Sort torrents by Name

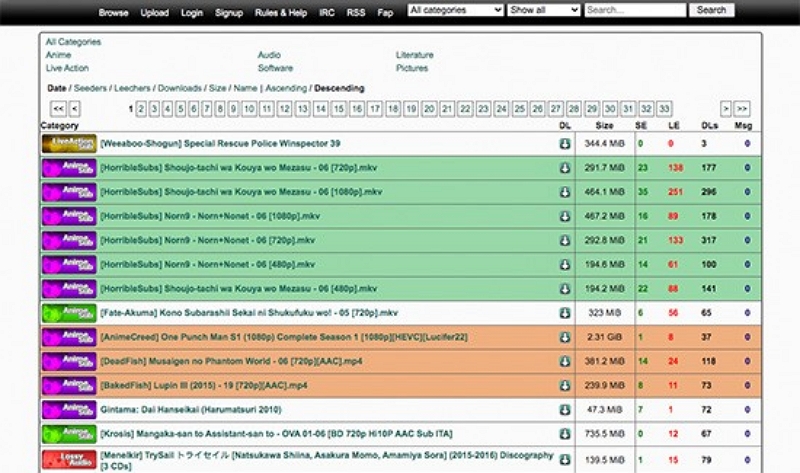245,88
